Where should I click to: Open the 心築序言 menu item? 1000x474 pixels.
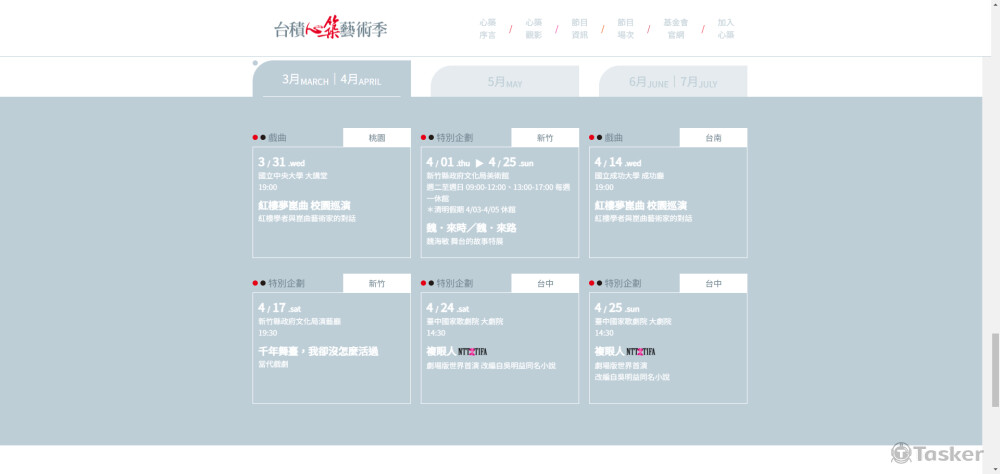pos(487,28)
